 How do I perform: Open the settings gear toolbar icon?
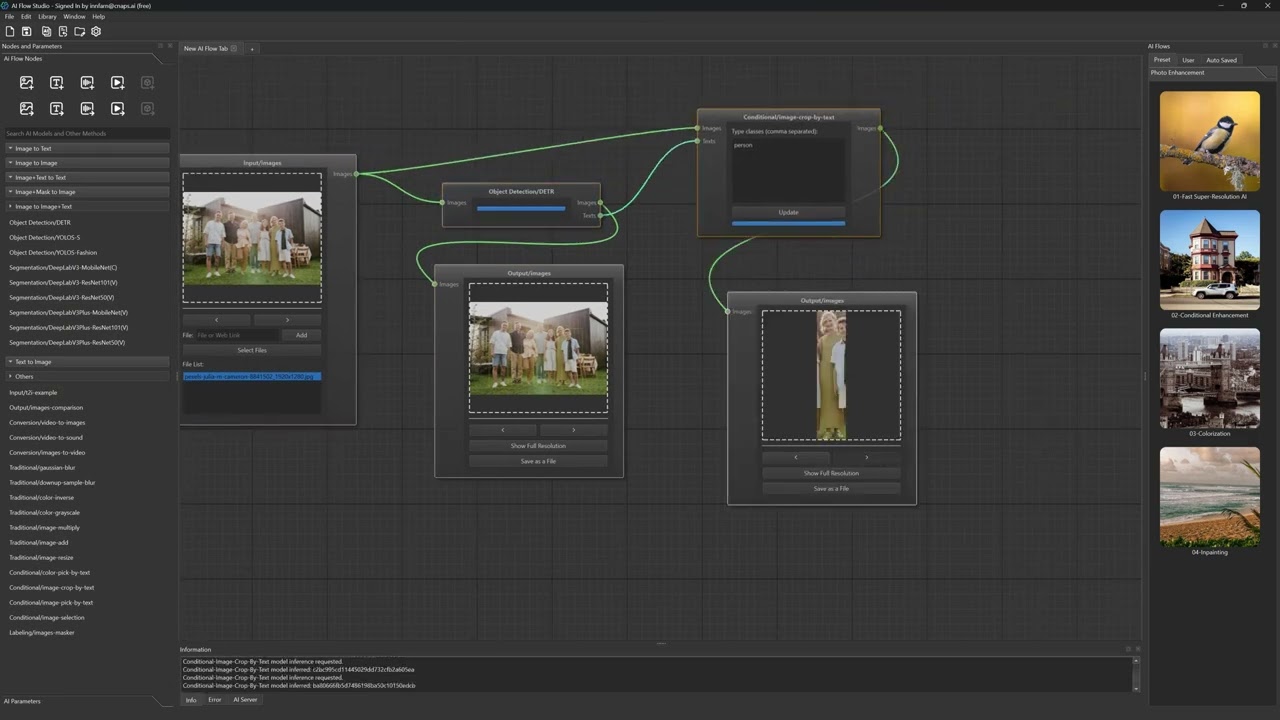point(96,31)
